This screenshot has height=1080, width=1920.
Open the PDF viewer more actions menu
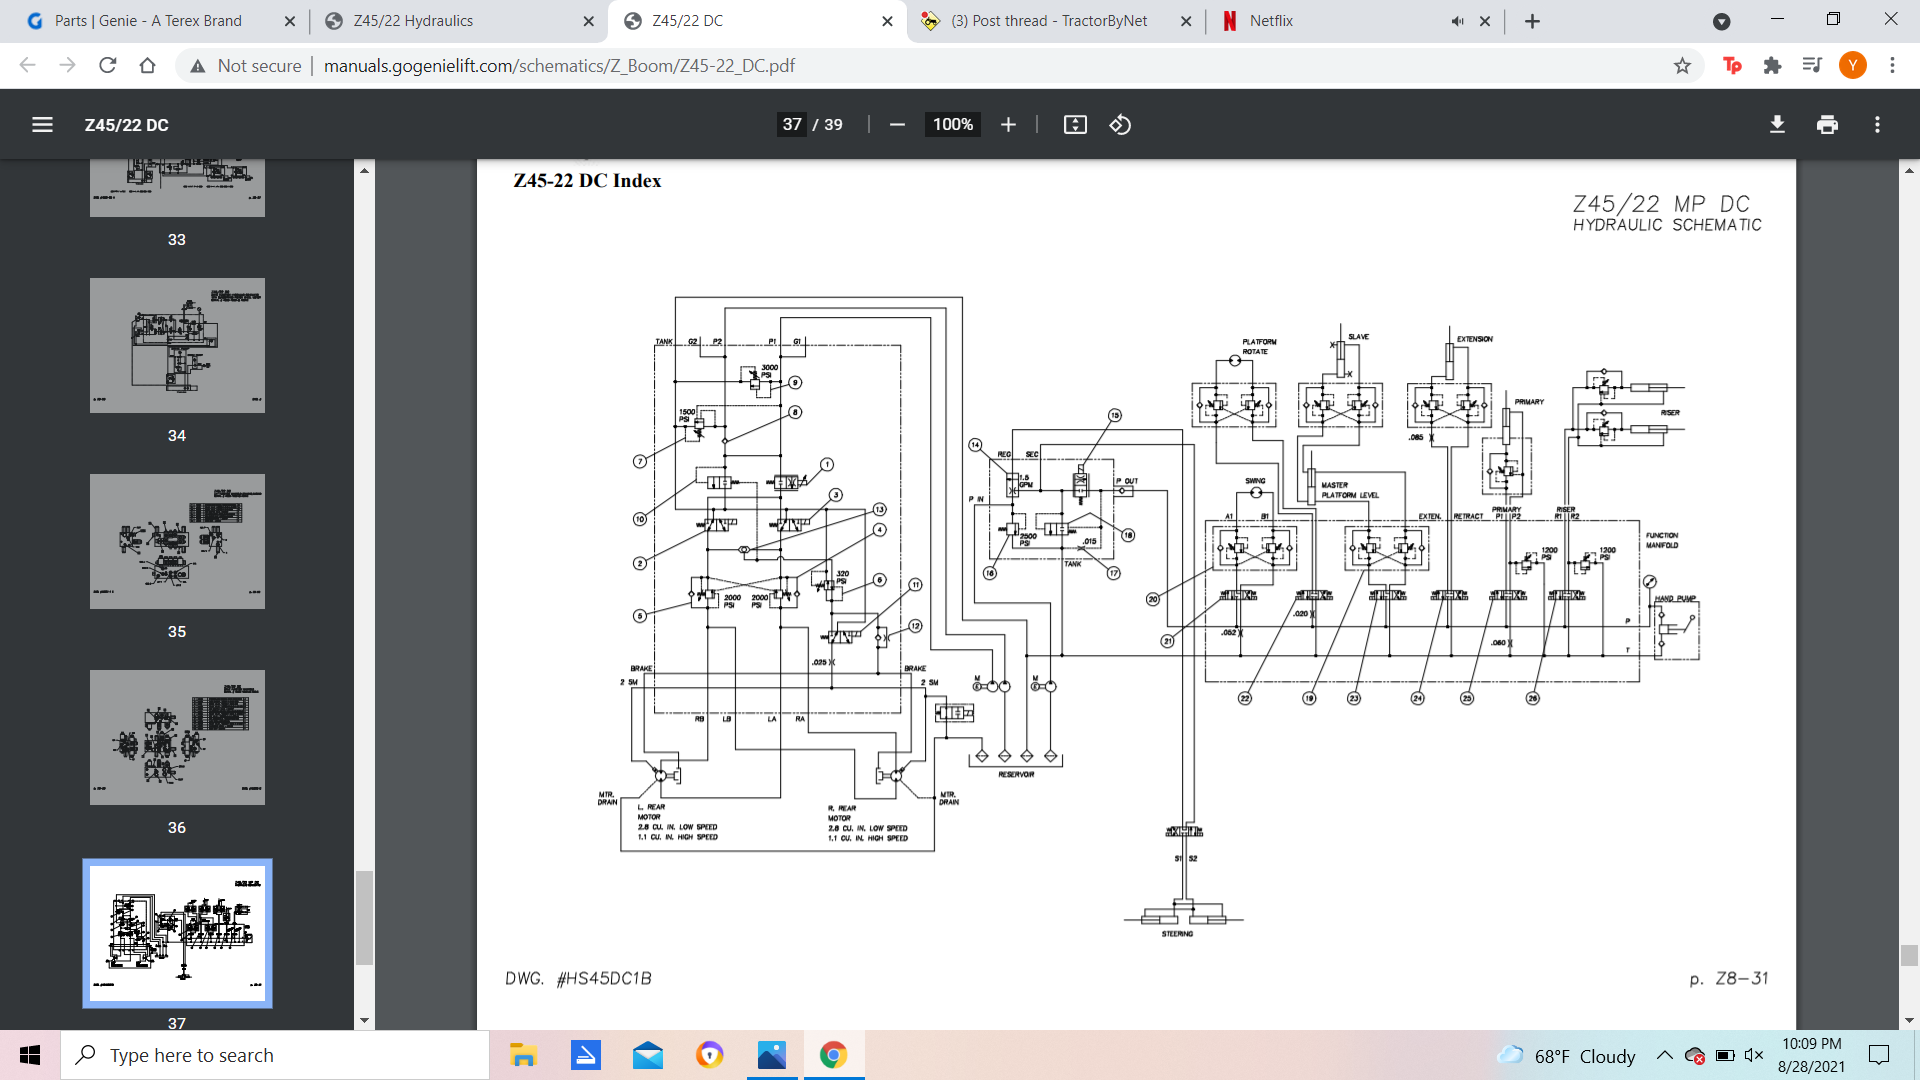click(x=1877, y=125)
